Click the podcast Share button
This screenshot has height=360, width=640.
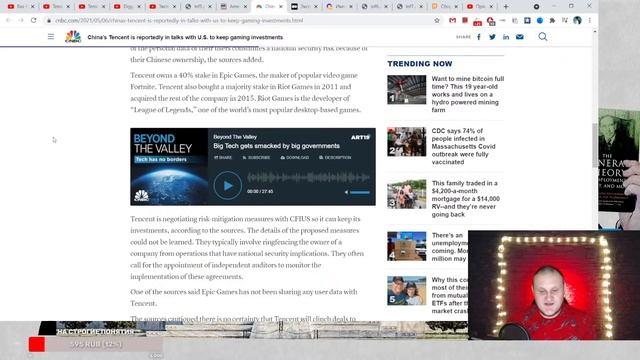click(x=223, y=158)
